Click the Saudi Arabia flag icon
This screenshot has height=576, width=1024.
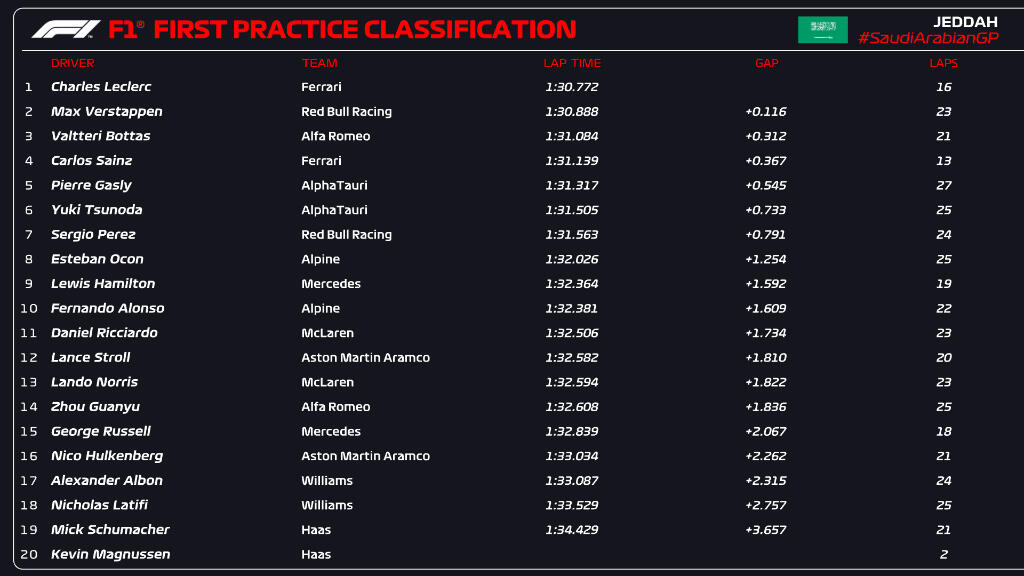(x=823, y=29)
